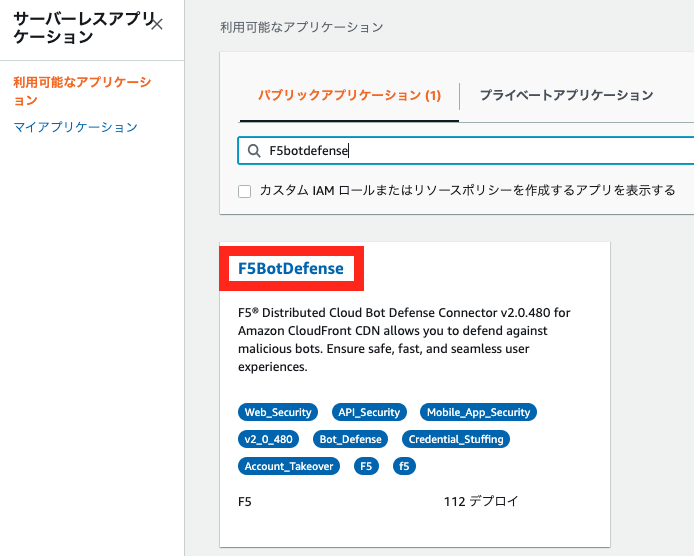Close the serverless applications side panel
Image resolution: width=694 pixels, height=556 pixels.
pos(156,24)
